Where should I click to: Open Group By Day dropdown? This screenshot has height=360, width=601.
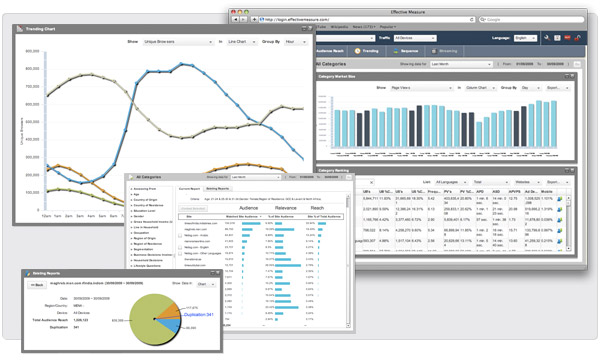tap(530, 88)
